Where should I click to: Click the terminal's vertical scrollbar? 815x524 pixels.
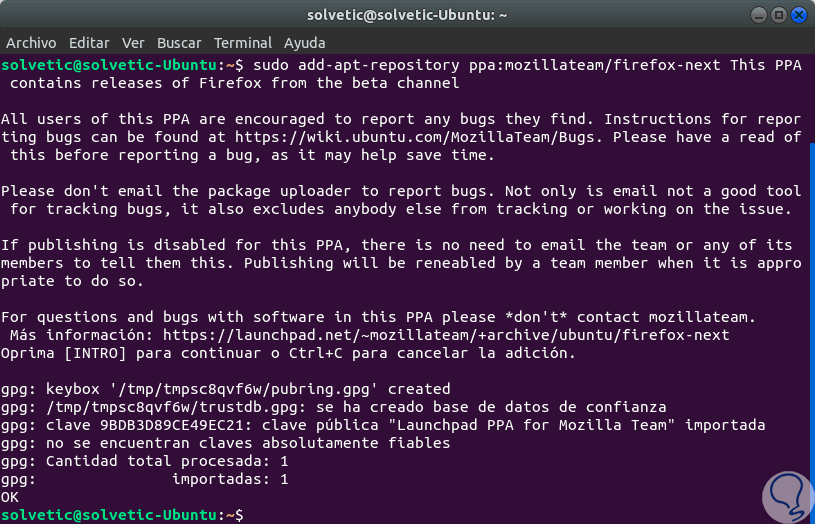pos(811,320)
